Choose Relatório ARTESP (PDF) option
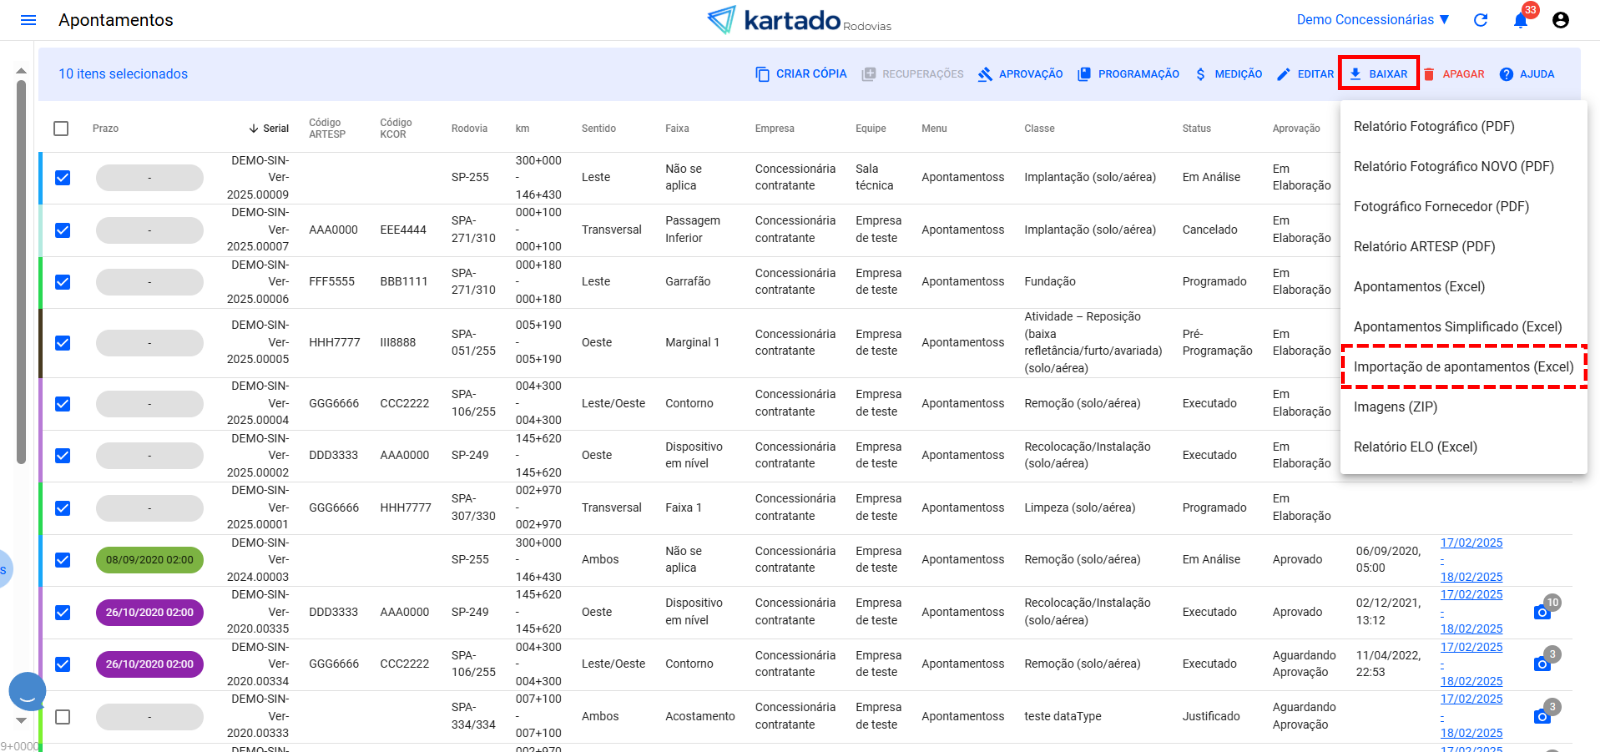1600x752 pixels. [x=1423, y=247]
